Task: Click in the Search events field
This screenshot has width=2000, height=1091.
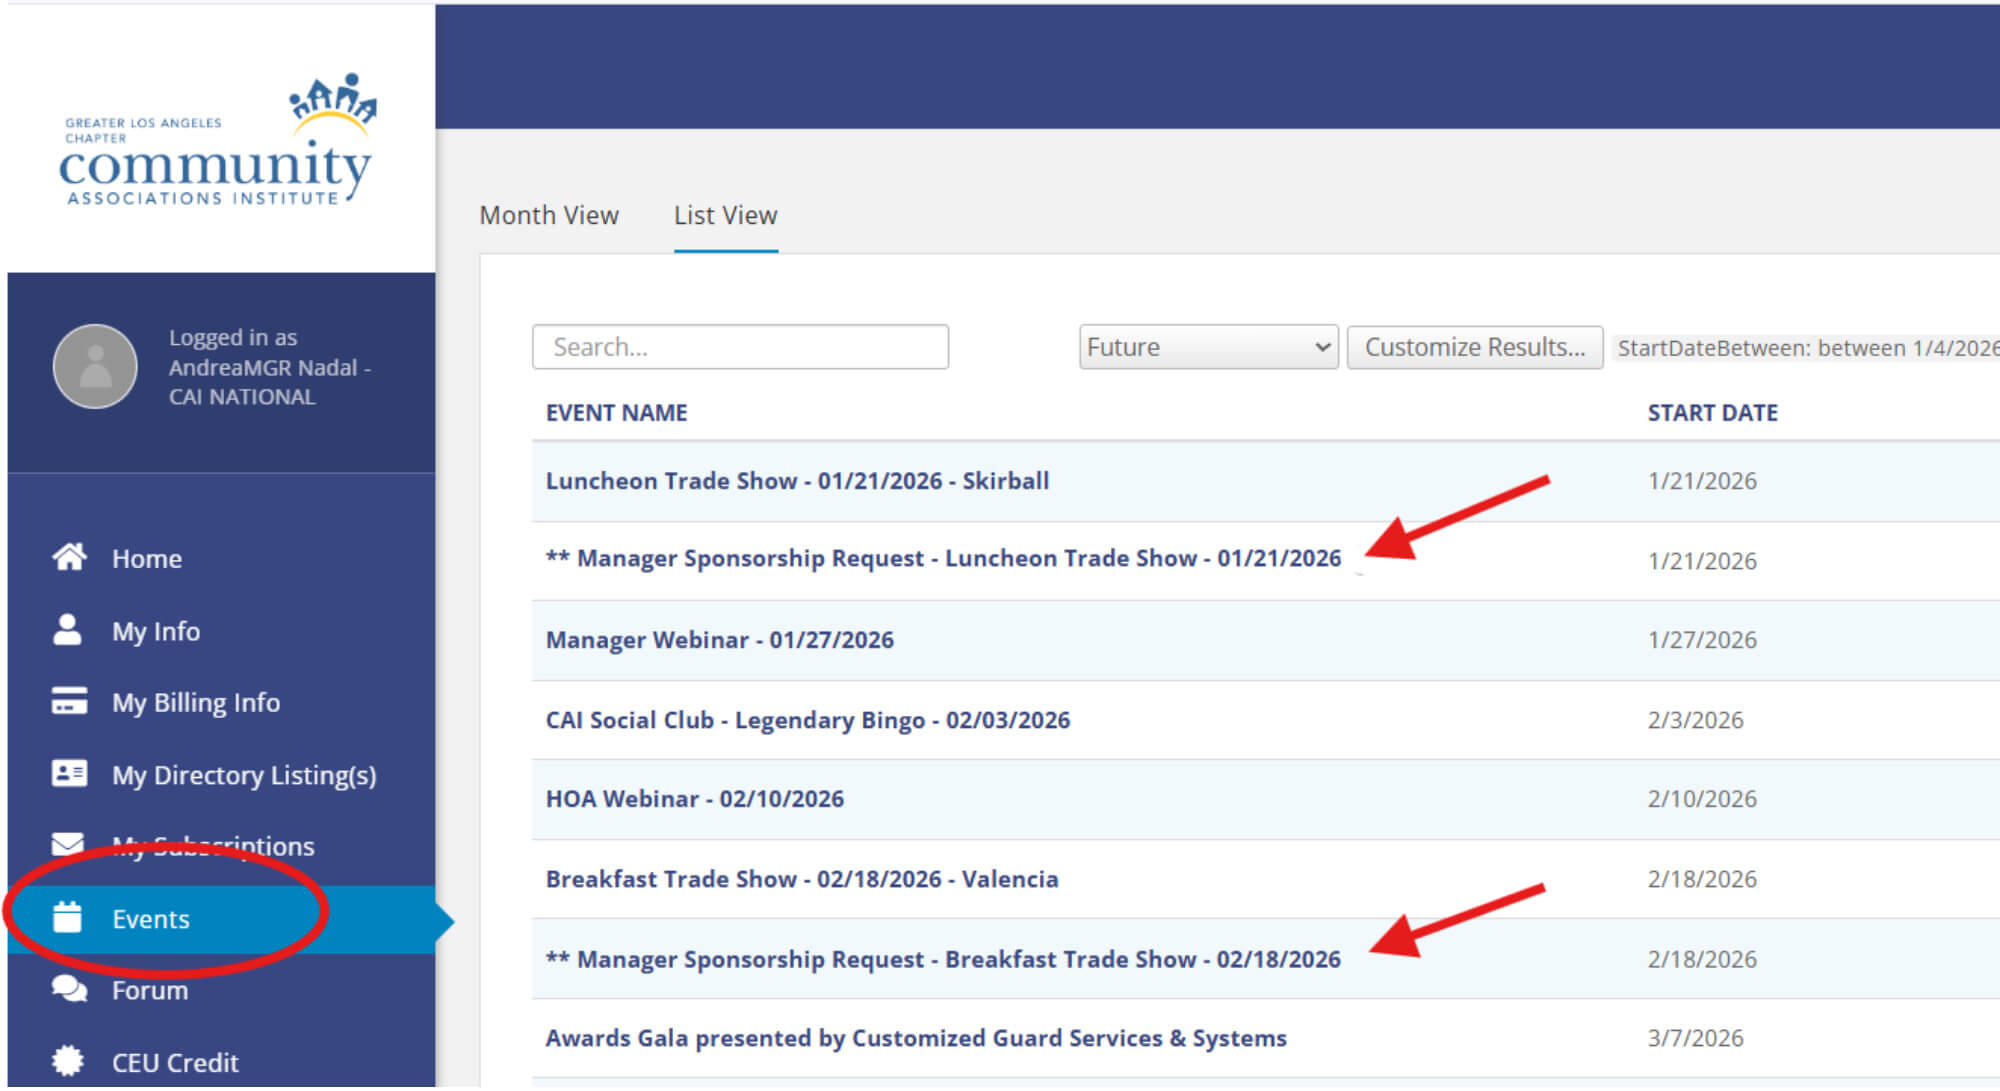Action: 740,347
